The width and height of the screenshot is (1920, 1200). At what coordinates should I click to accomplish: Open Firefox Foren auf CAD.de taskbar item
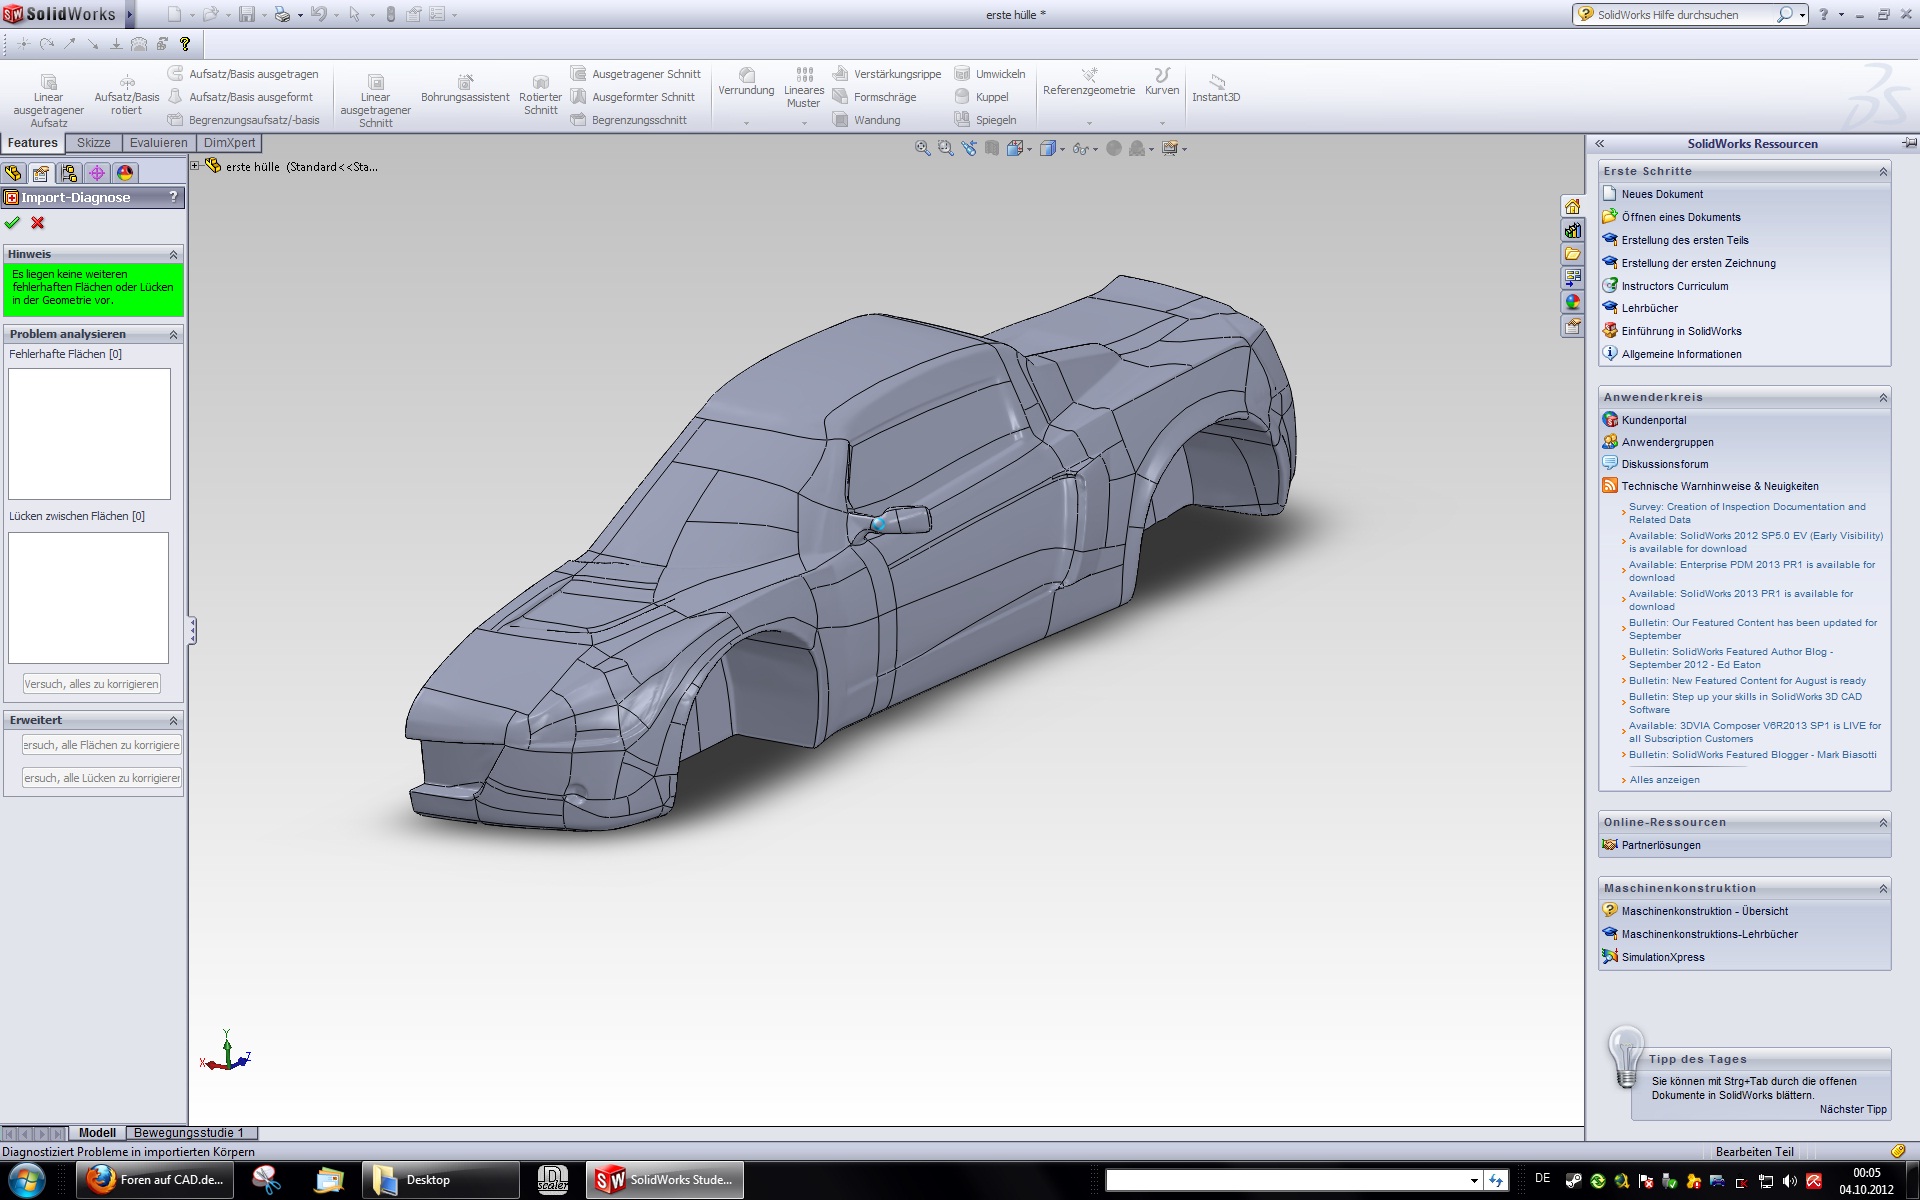(x=155, y=1180)
